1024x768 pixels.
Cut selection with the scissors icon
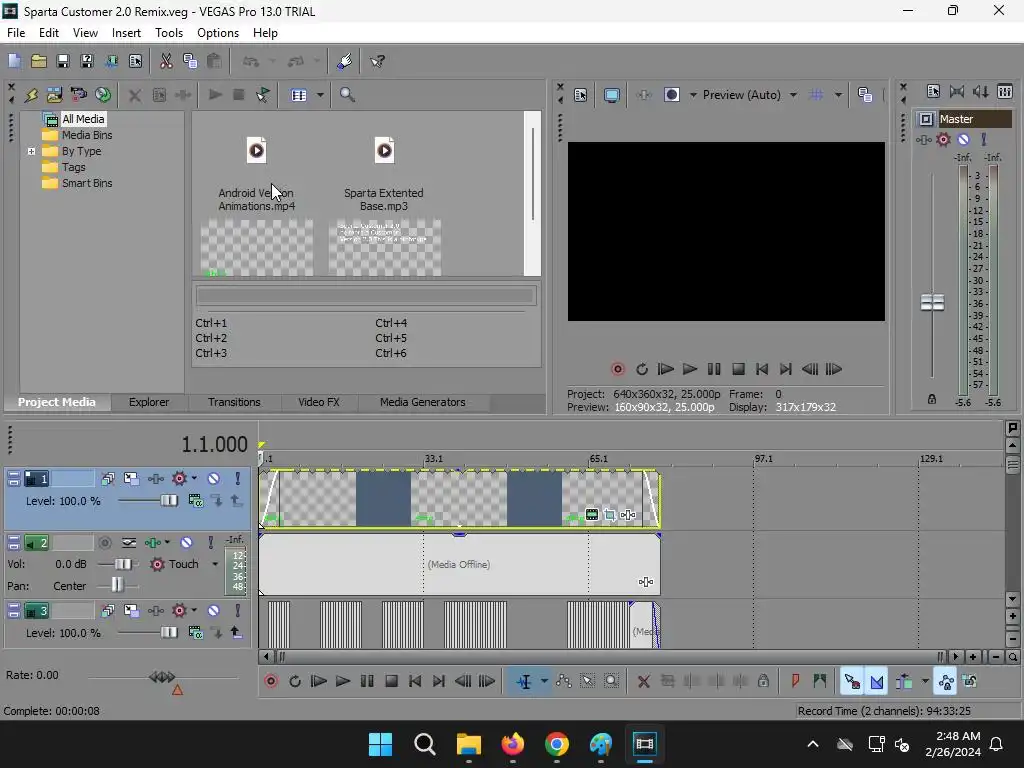166,61
